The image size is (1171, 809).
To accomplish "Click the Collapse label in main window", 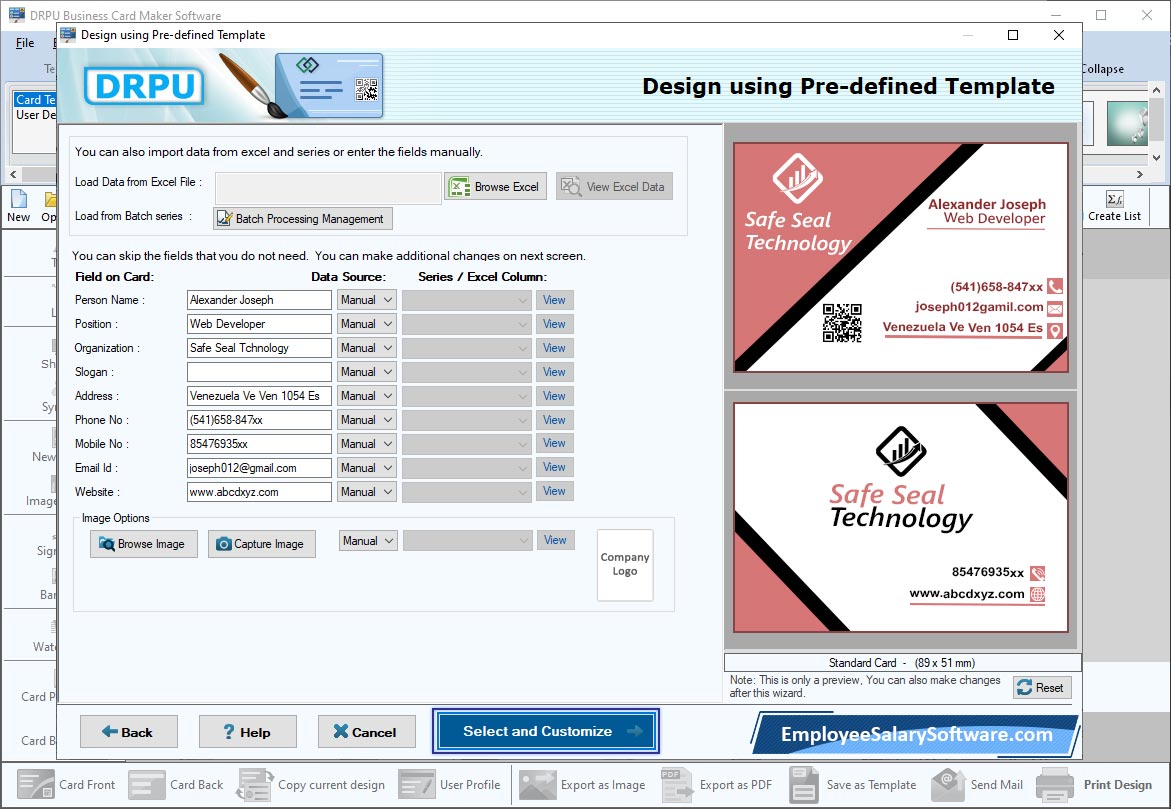I will pyautogui.click(x=1103, y=69).
